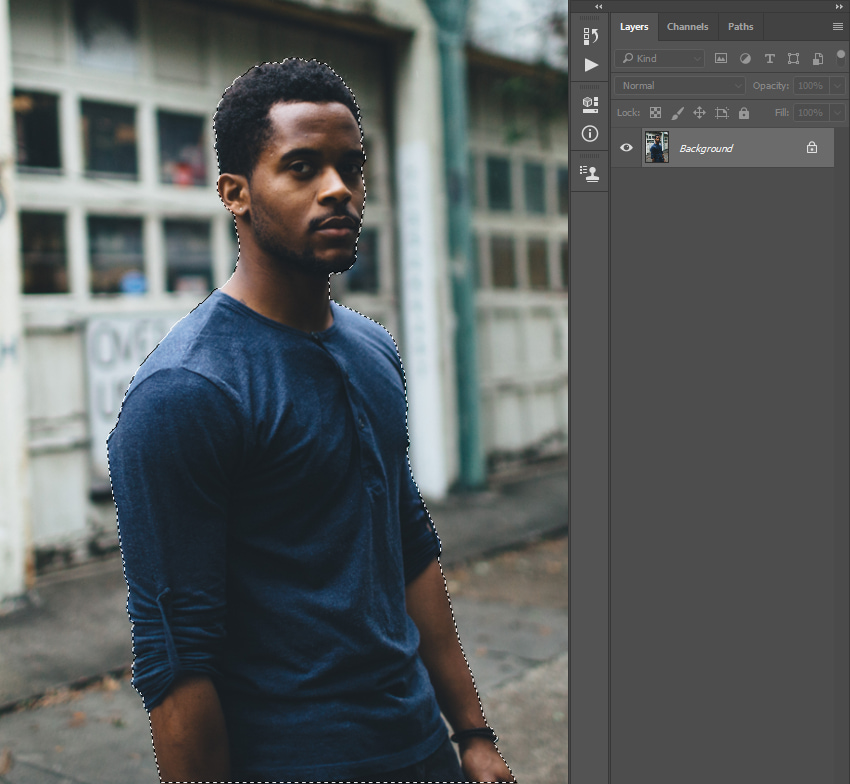Open the Kind filter type dropdown

(x=660, y=59)
